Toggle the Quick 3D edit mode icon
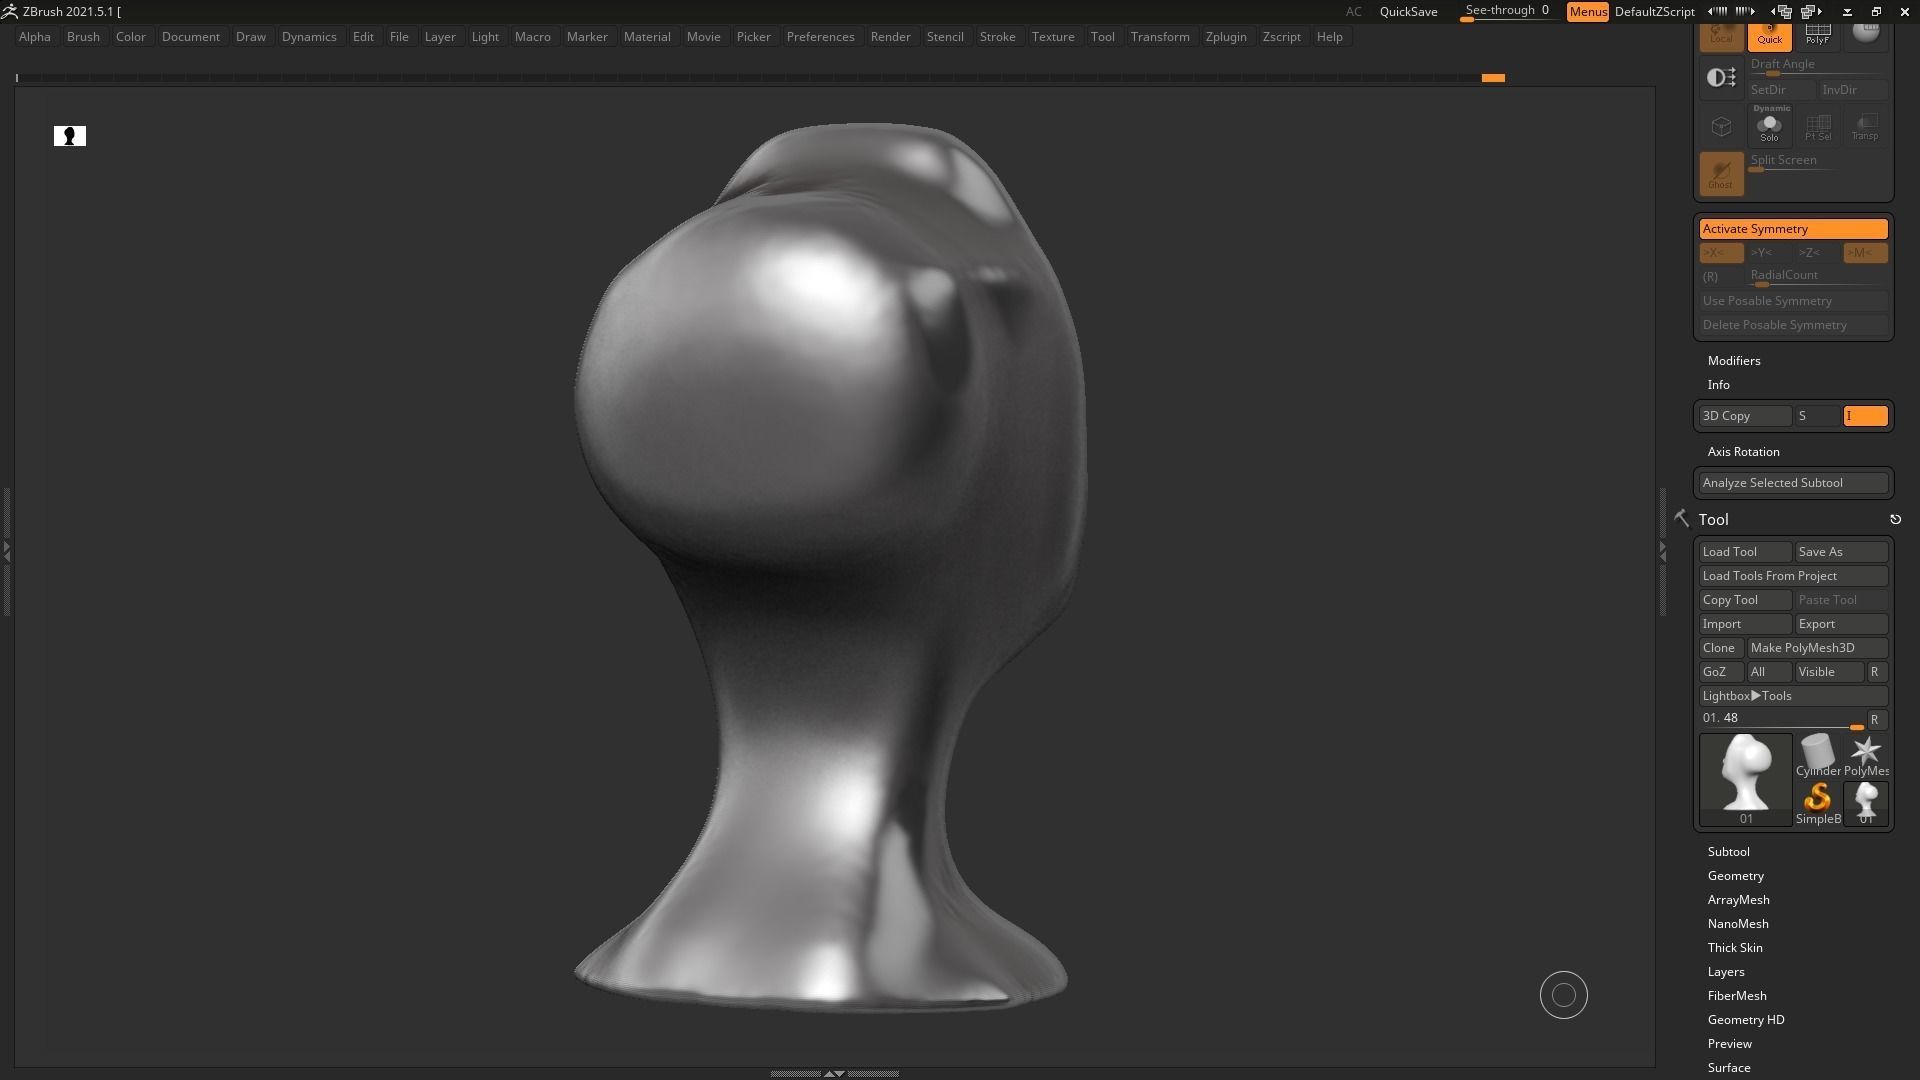The image size is (1920, 1080). point(1769,36)
